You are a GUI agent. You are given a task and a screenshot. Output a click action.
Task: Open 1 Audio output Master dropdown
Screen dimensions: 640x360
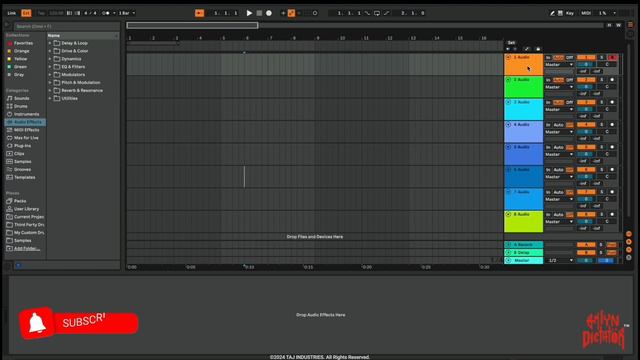pos(559,65)
